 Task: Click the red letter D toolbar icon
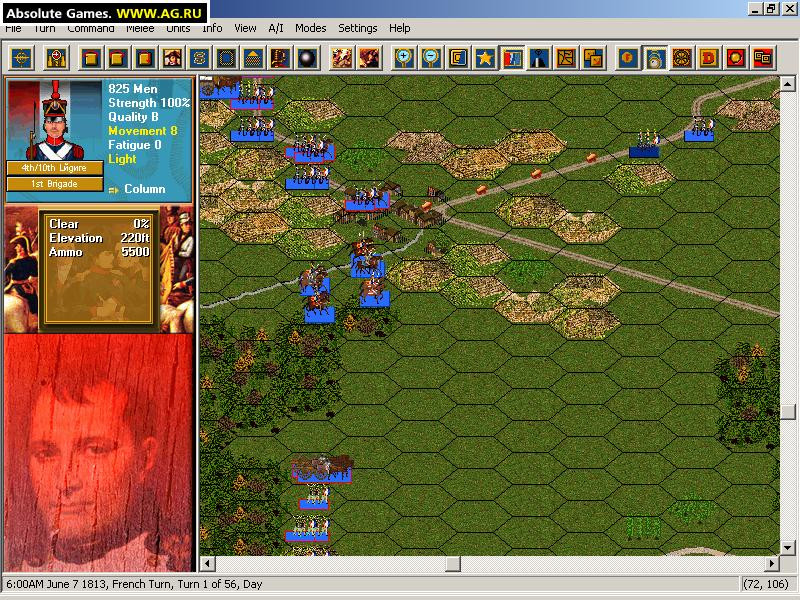coord(709,58)
